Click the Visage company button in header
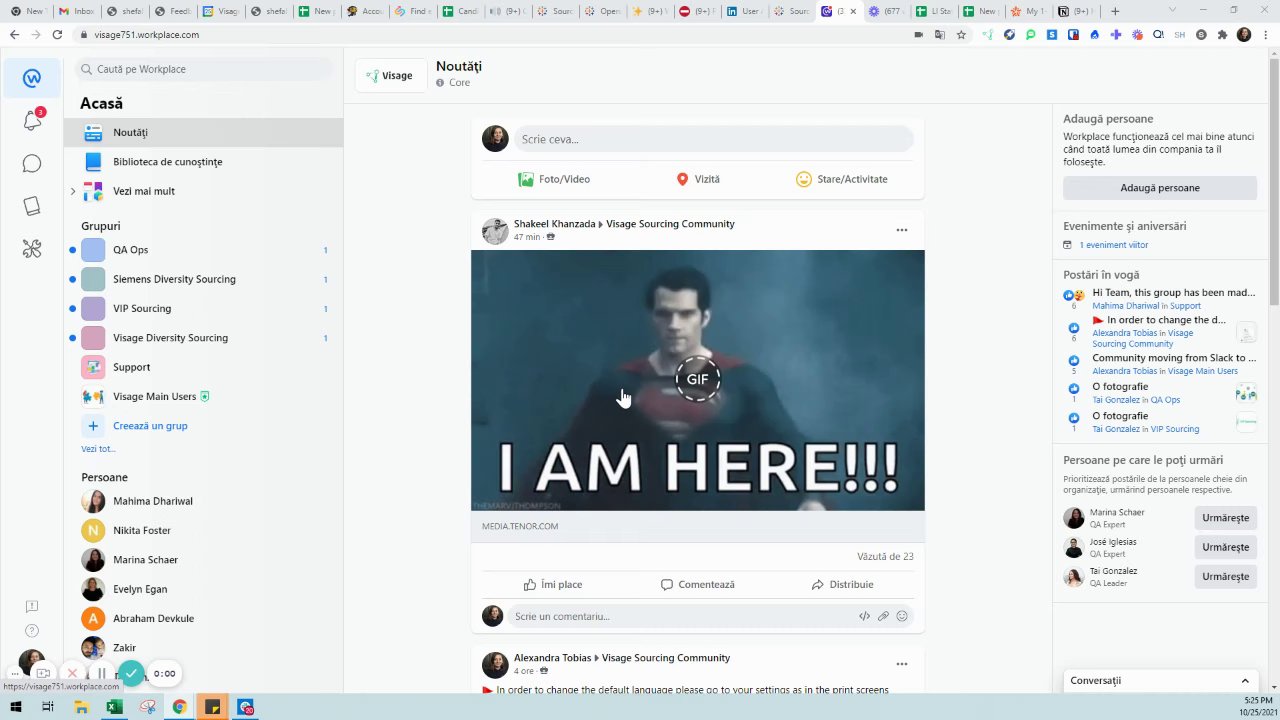The image size is (1280, 720). (389, 76)
